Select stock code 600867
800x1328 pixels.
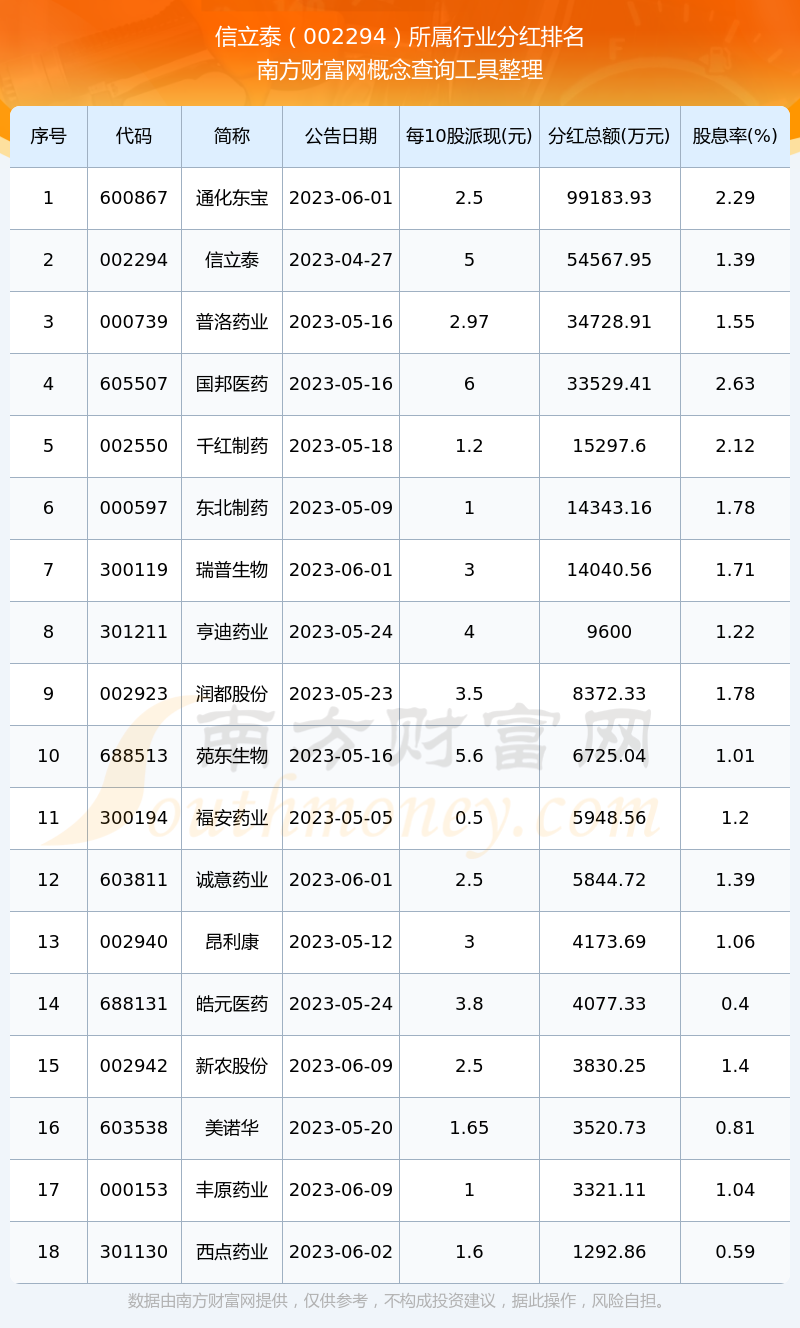click(134, 198)
